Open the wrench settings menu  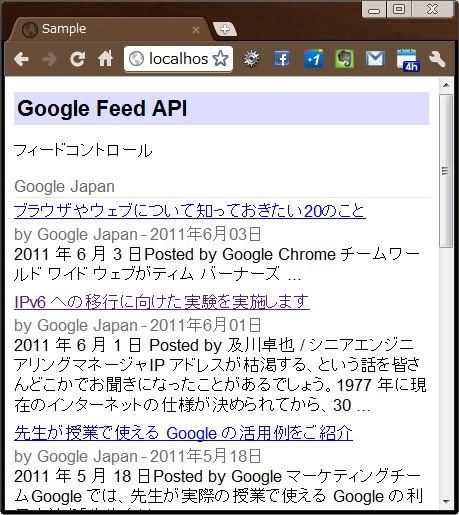pyautogui.click(x=437, y=59)
